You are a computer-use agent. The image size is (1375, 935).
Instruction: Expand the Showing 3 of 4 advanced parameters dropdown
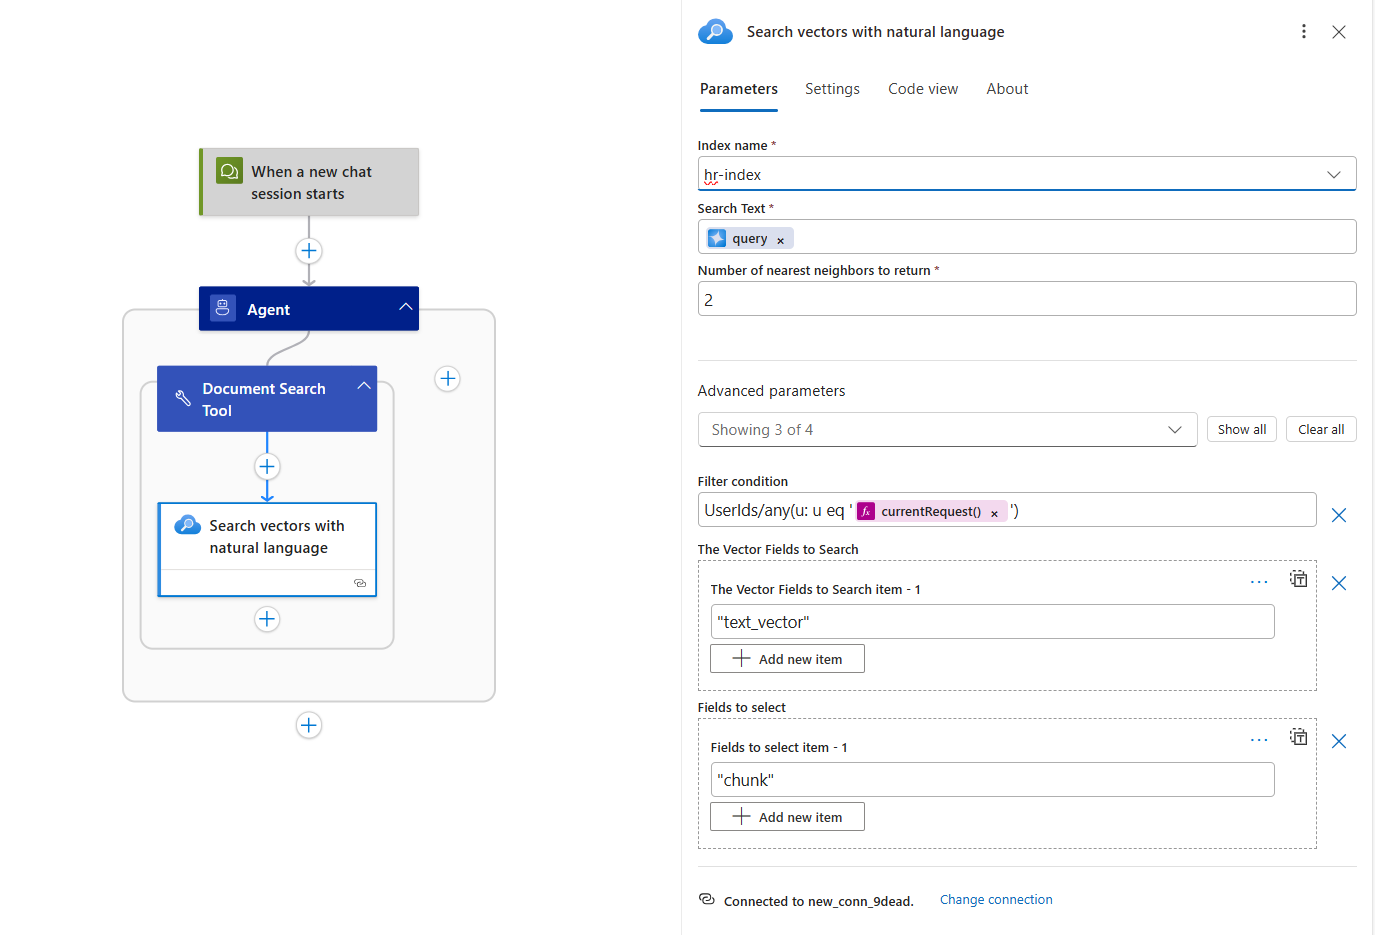(1175, 429)
